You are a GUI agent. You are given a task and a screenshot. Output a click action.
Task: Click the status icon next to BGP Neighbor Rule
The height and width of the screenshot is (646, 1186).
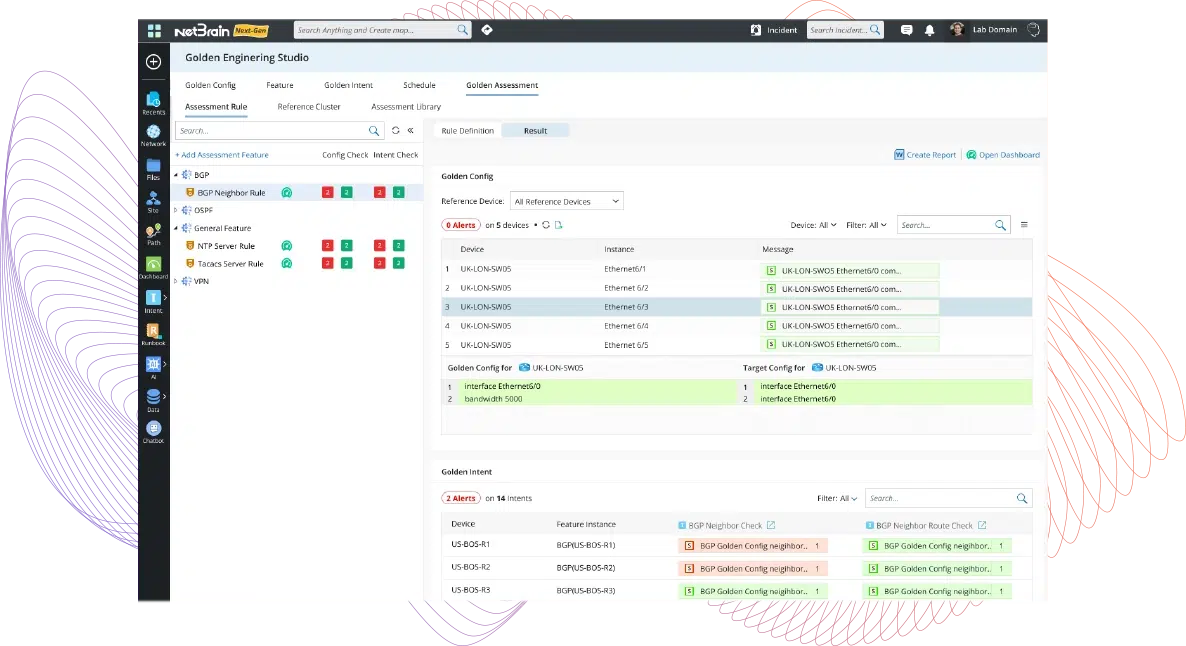(x=287, y=193)
